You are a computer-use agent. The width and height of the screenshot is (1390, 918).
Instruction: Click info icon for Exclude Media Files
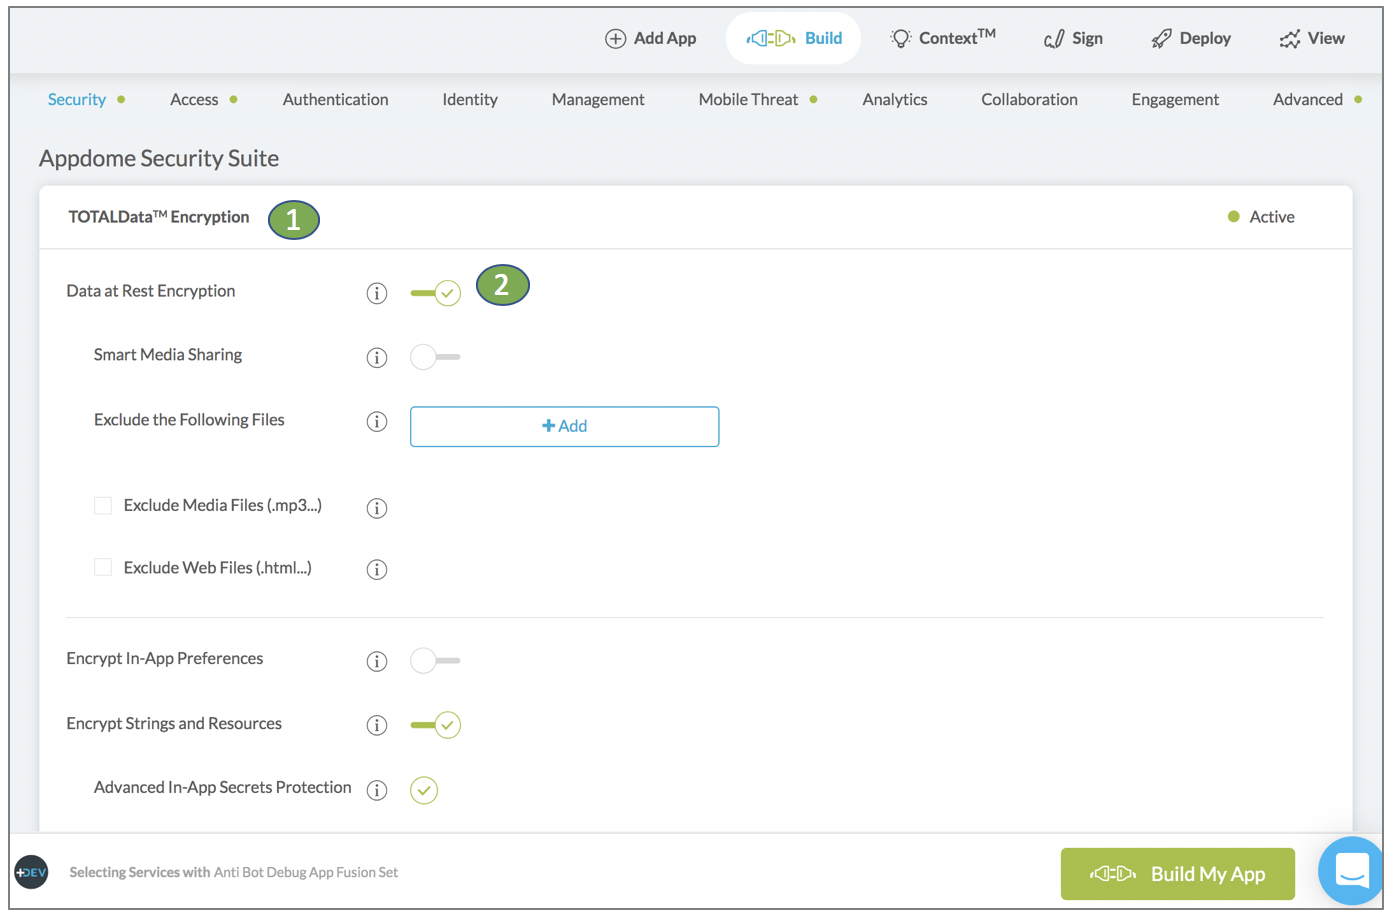point(376,508)
